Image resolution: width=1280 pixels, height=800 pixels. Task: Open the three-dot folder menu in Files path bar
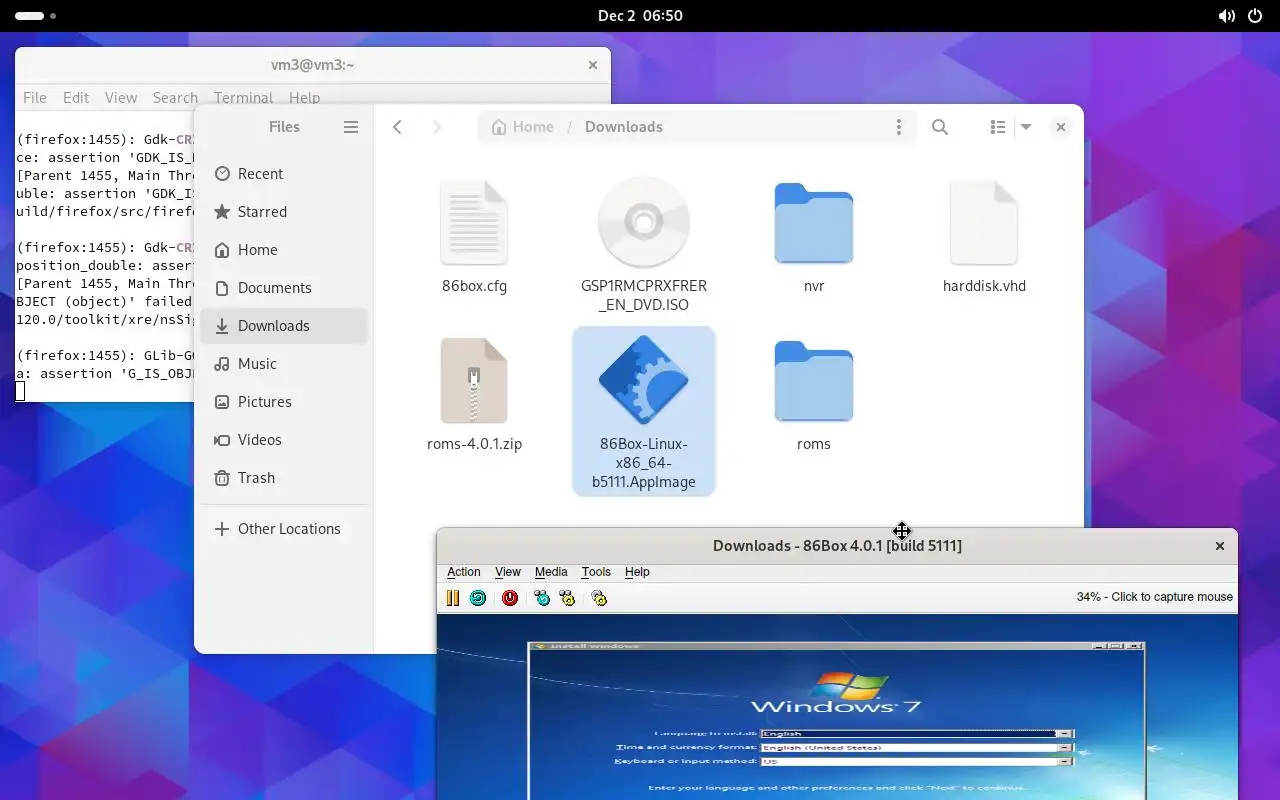tap(899, 127)
